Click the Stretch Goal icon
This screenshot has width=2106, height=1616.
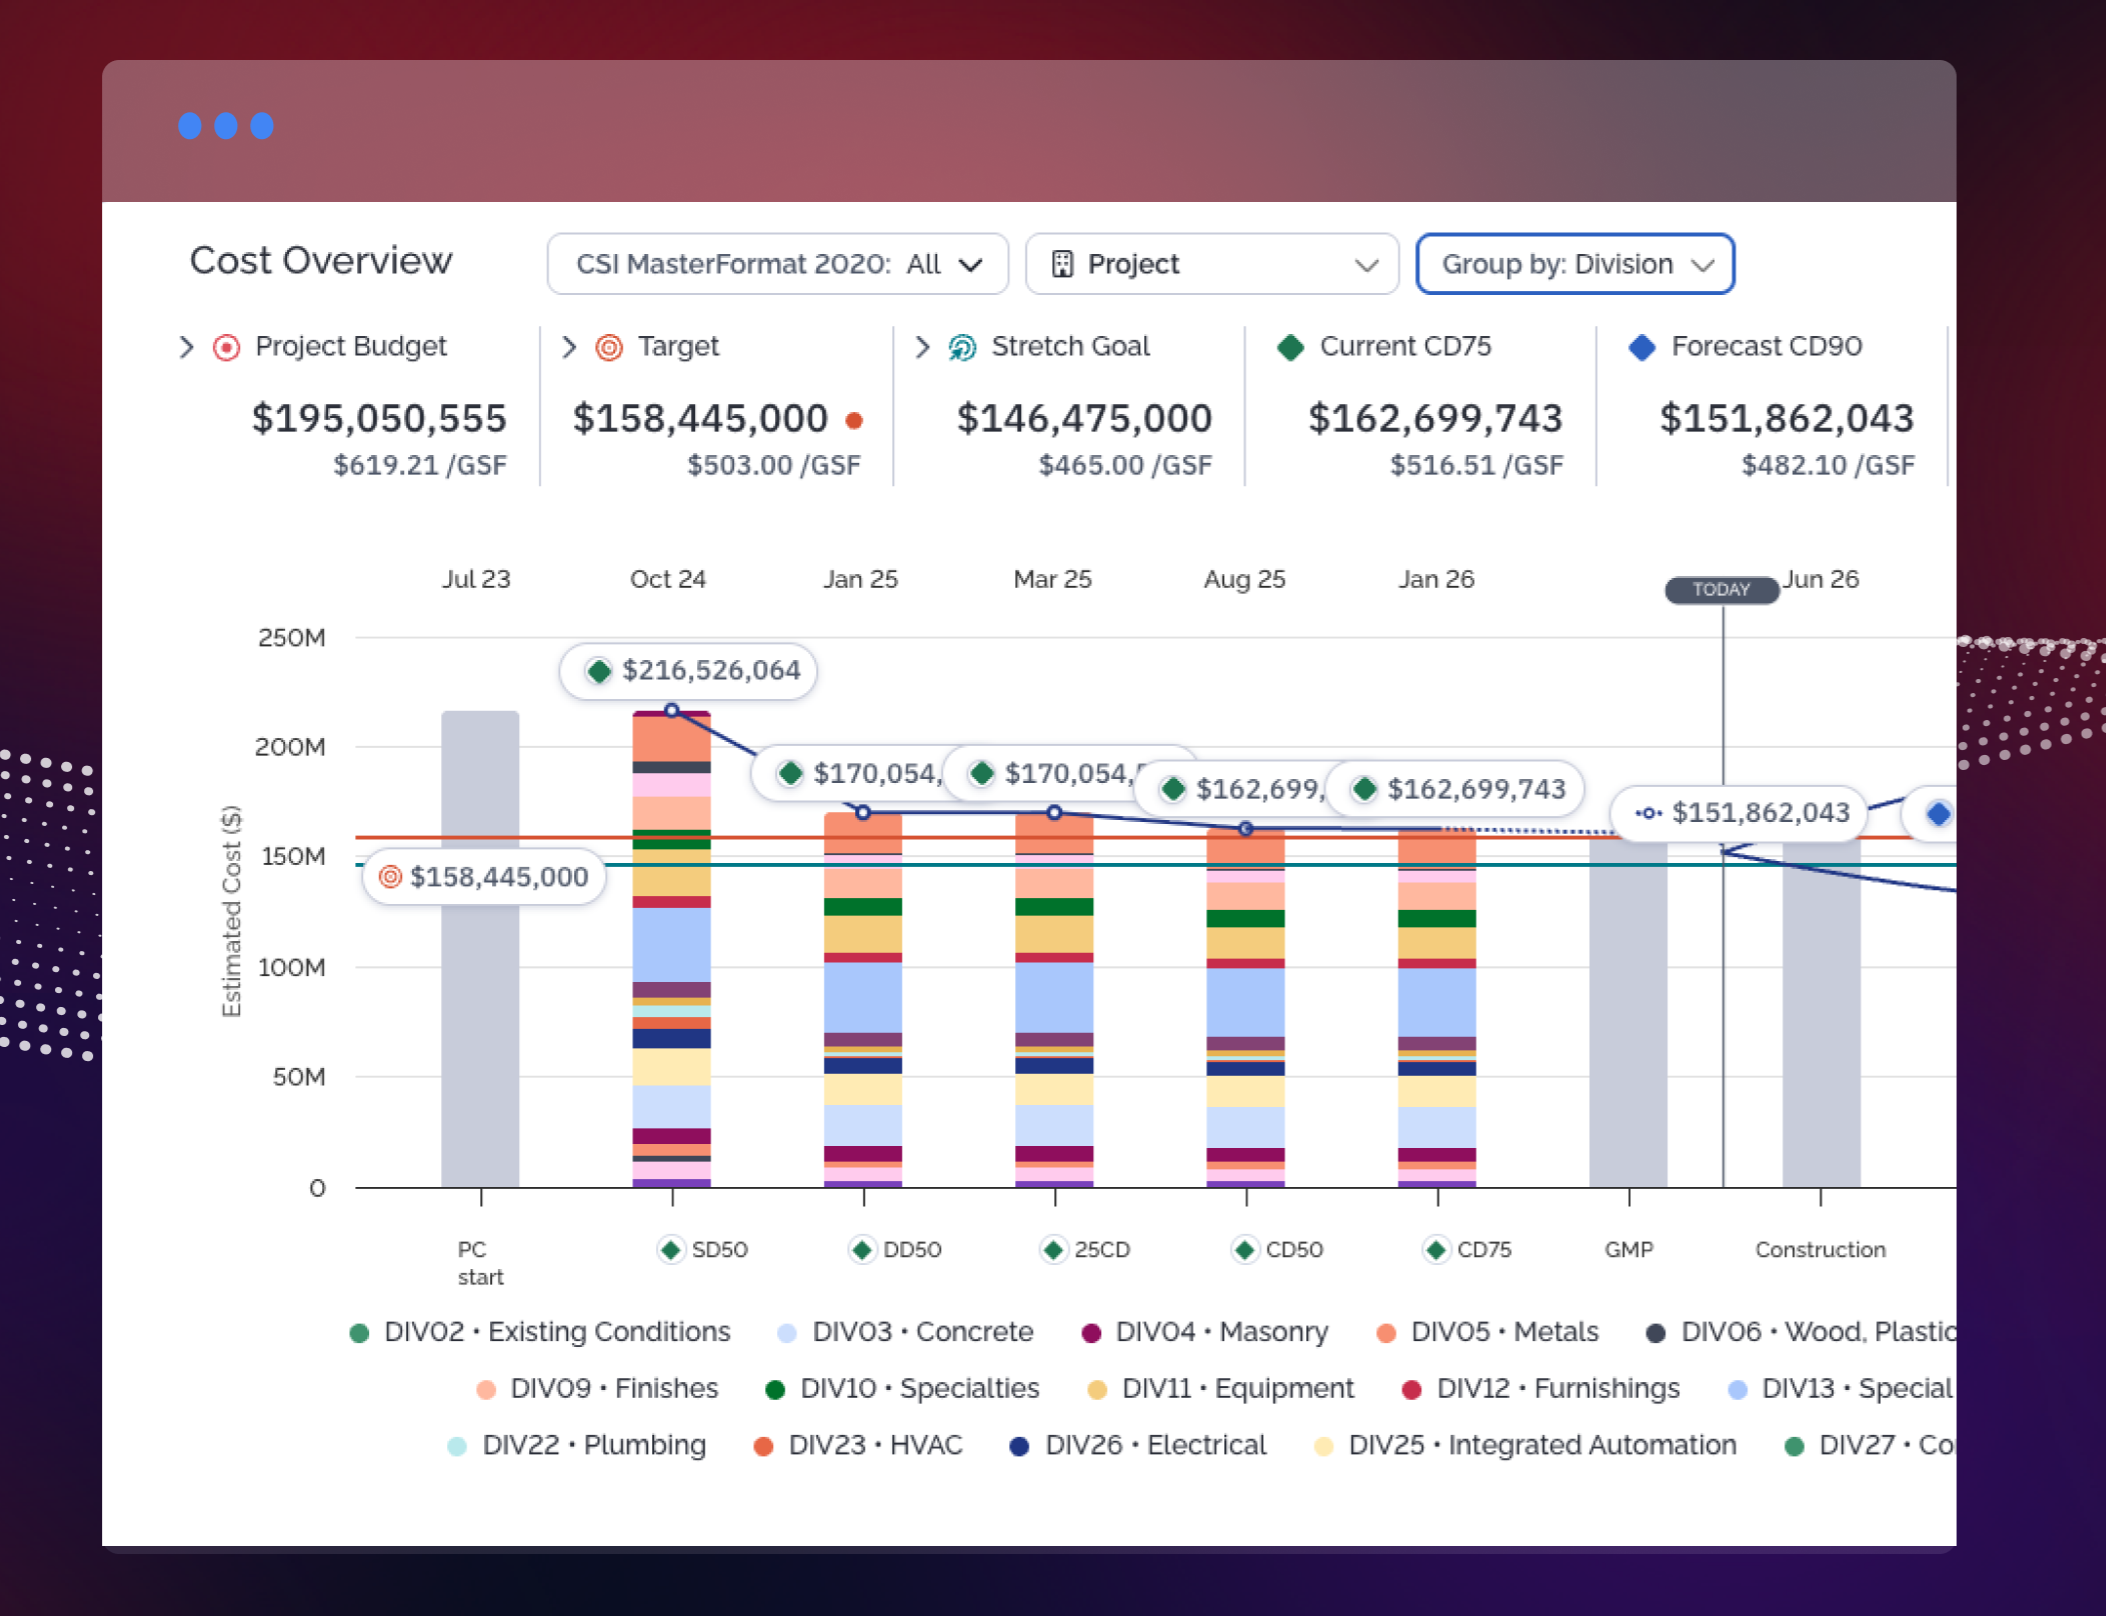pos(962,347)
